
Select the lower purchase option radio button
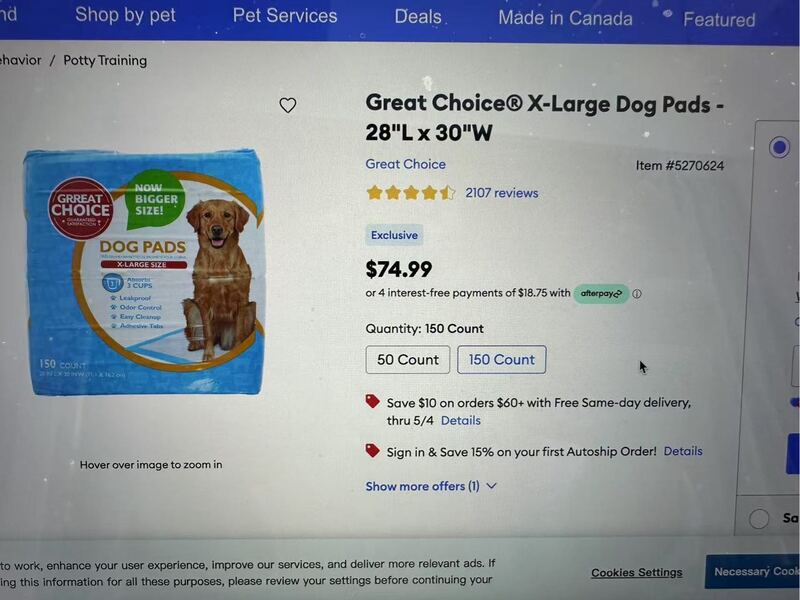point(759,518)
